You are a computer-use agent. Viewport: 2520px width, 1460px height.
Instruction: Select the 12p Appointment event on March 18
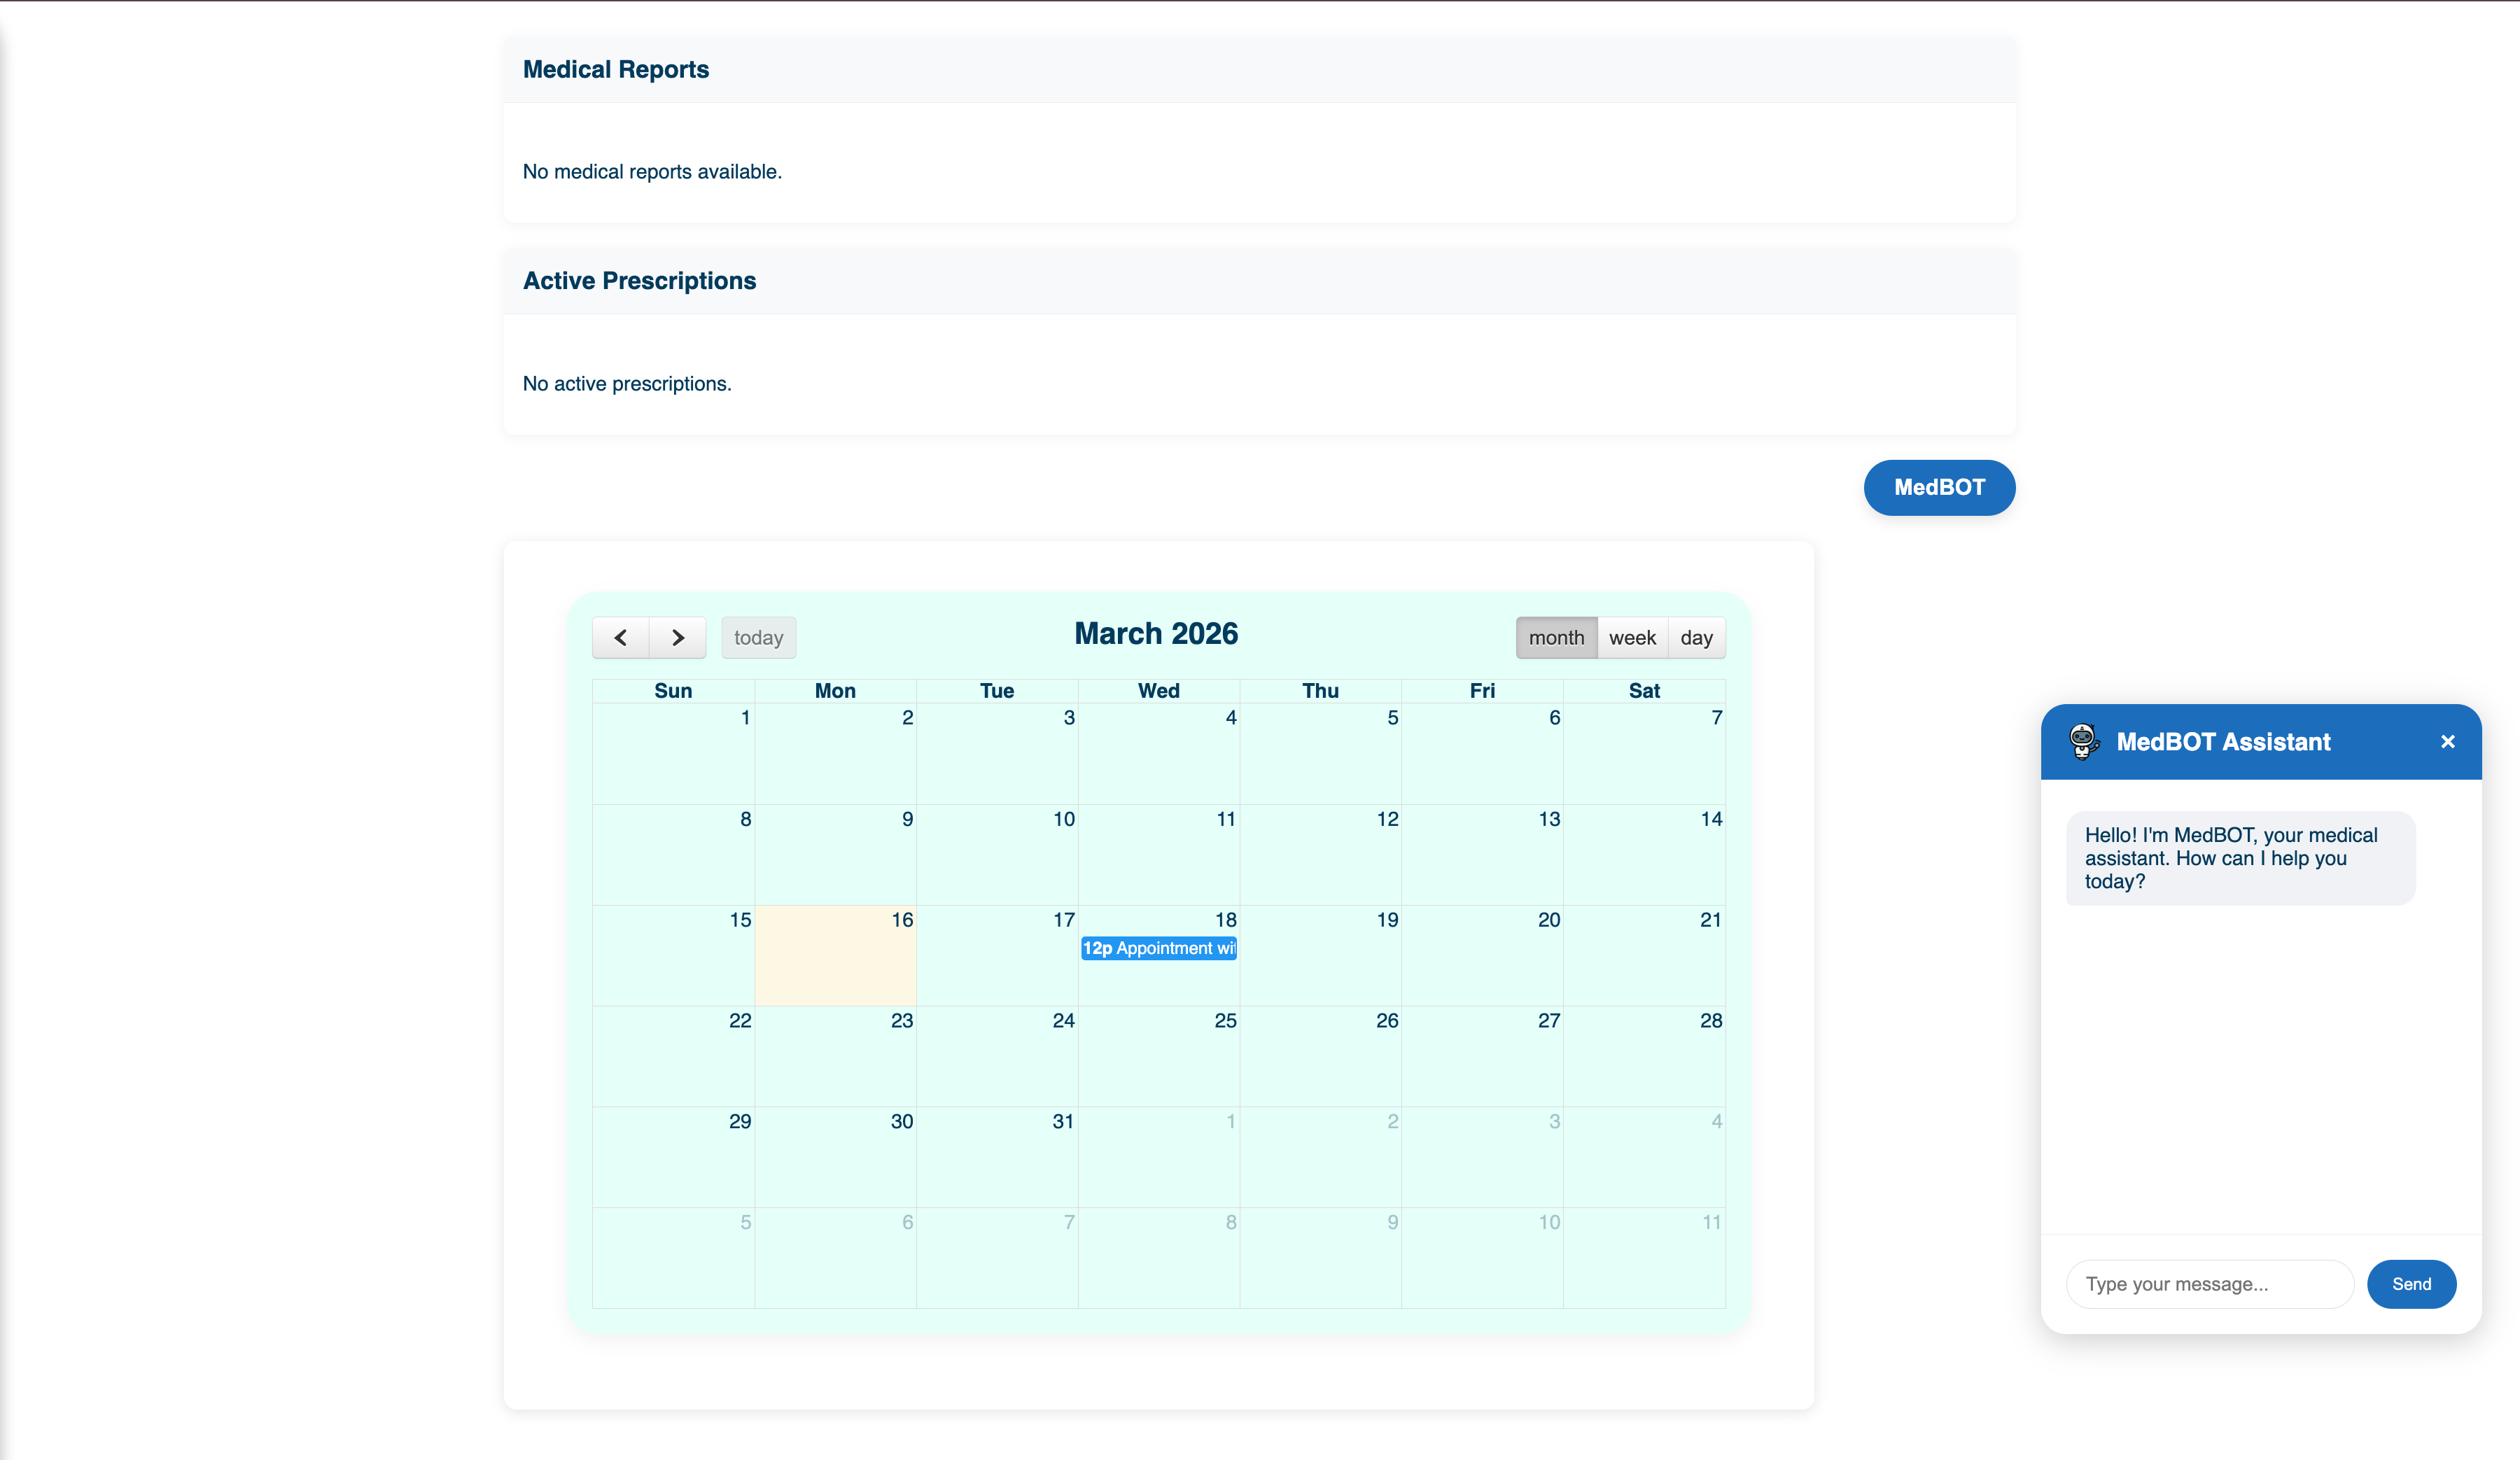[x=1158, y=948]
